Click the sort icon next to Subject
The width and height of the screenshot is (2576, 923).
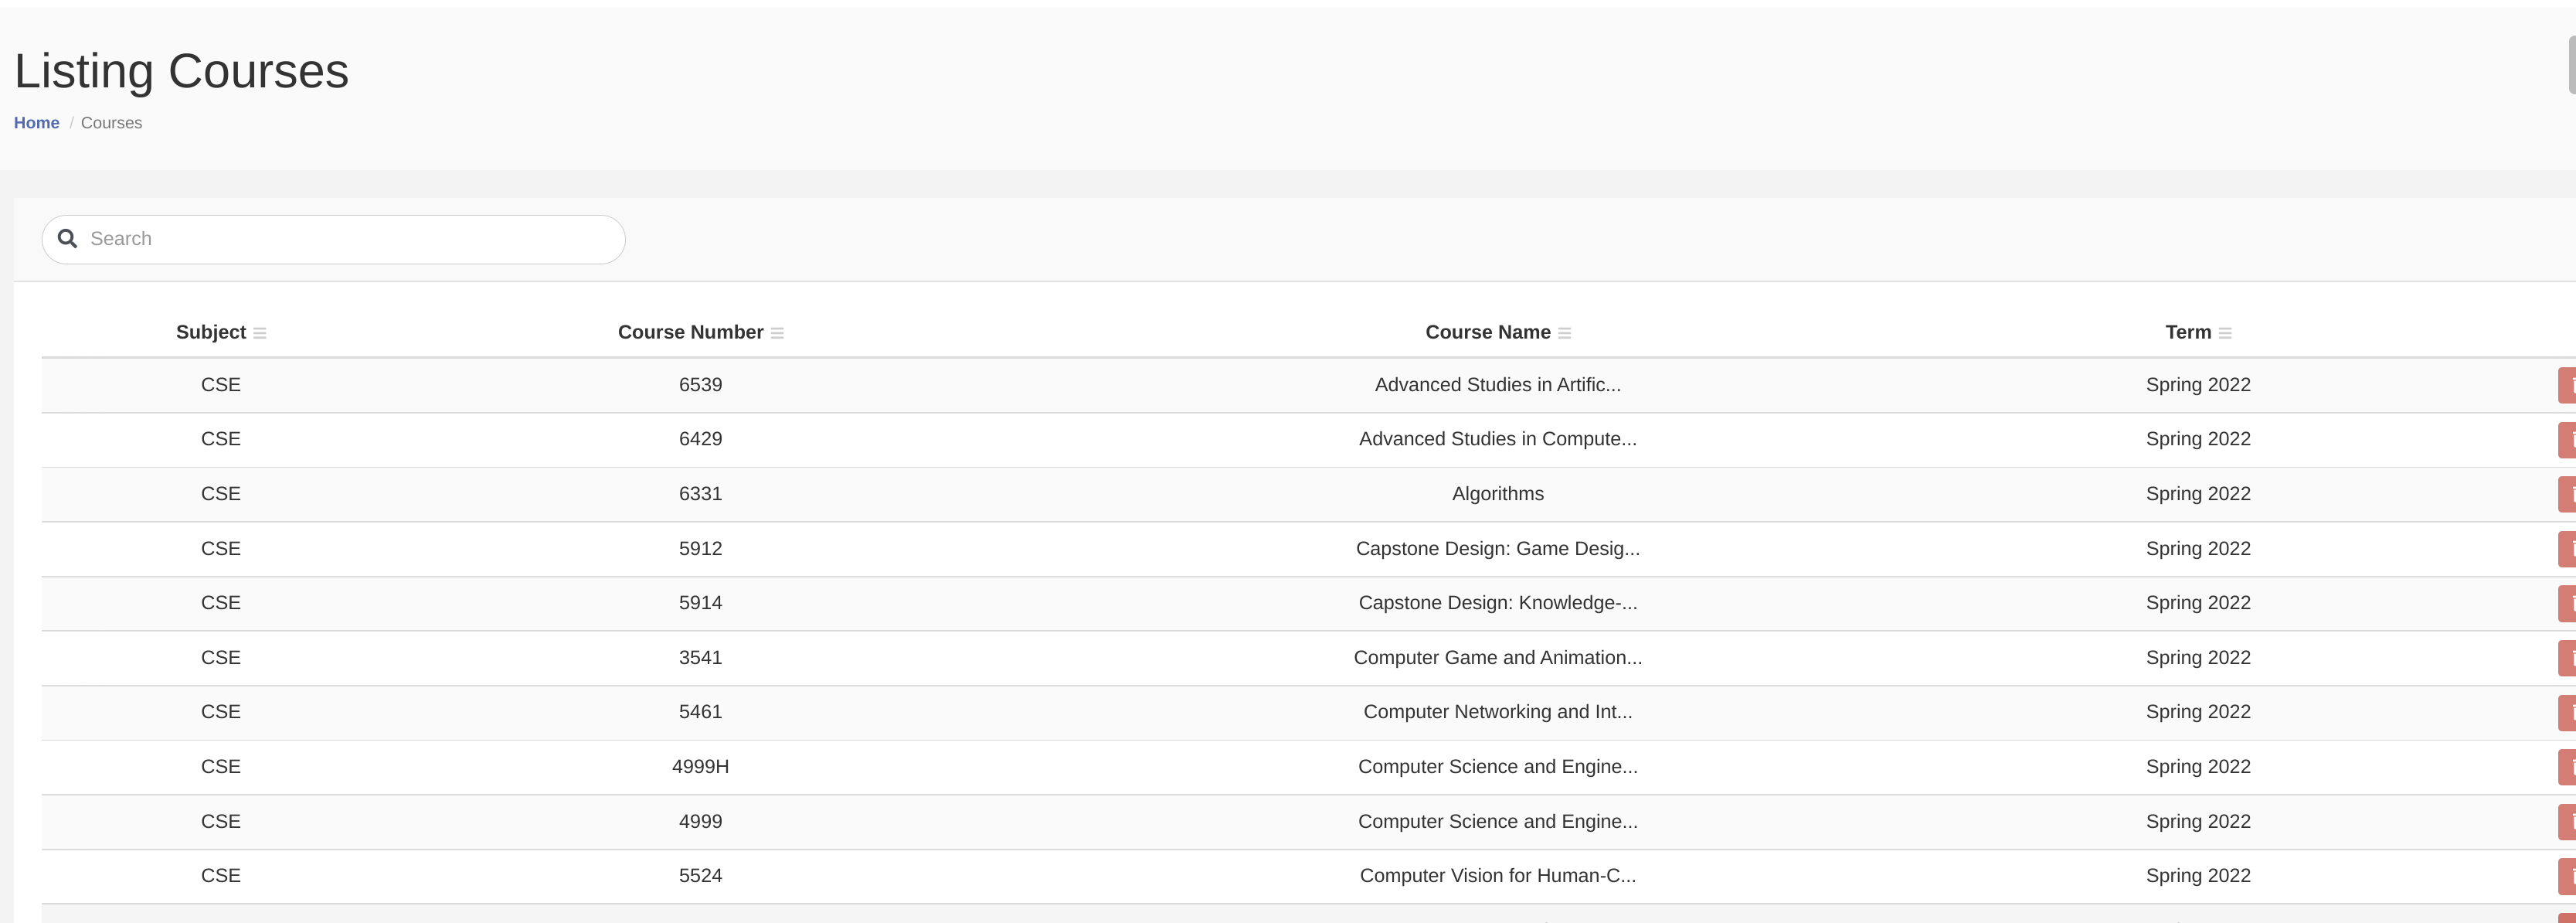click(259, 334)
